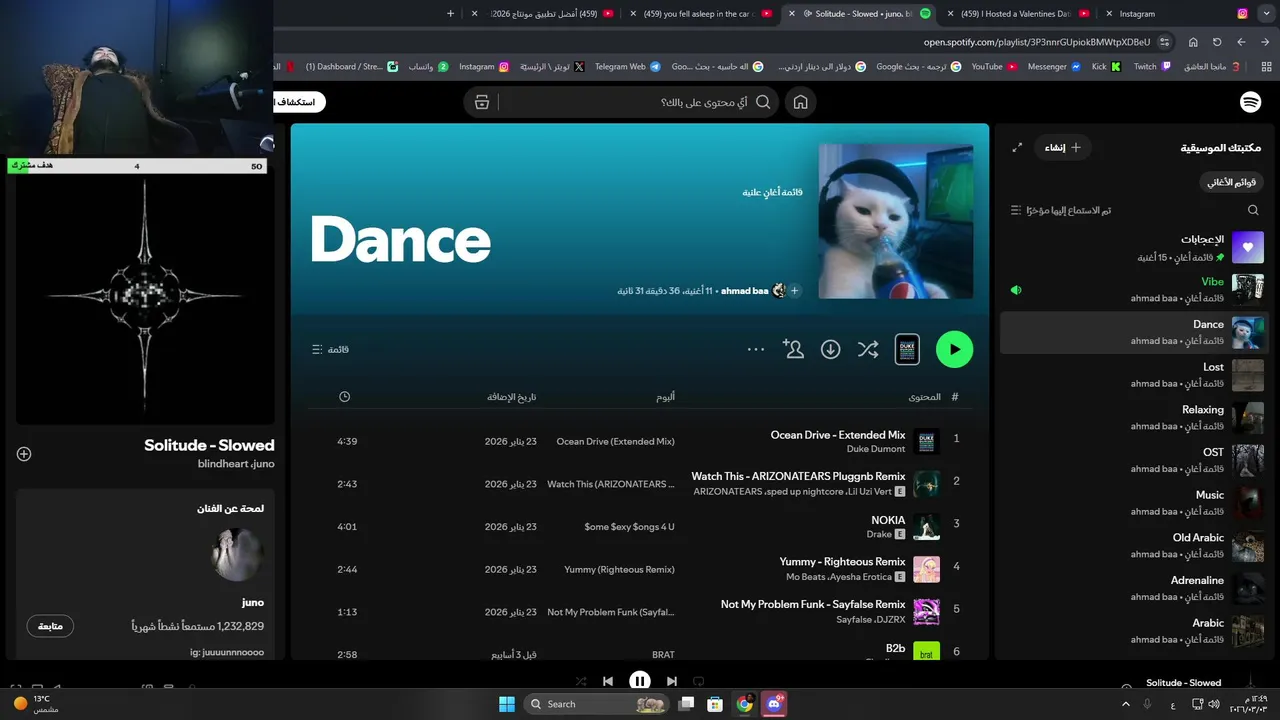Click the استكشاف button at the top

pos(299,102)
